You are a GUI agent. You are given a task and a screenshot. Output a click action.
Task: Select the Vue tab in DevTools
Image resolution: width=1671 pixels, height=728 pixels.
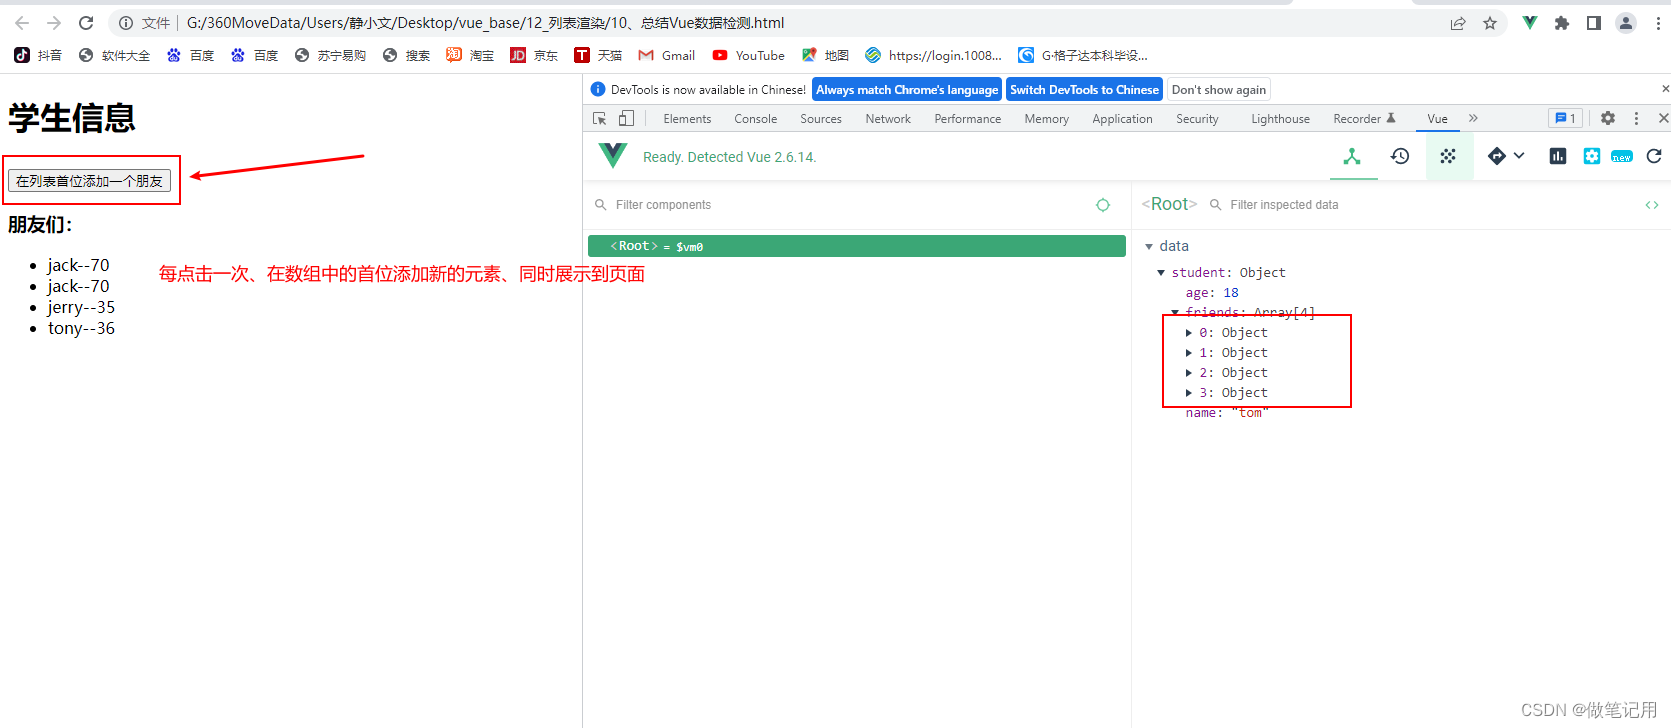coord(1437,118)
